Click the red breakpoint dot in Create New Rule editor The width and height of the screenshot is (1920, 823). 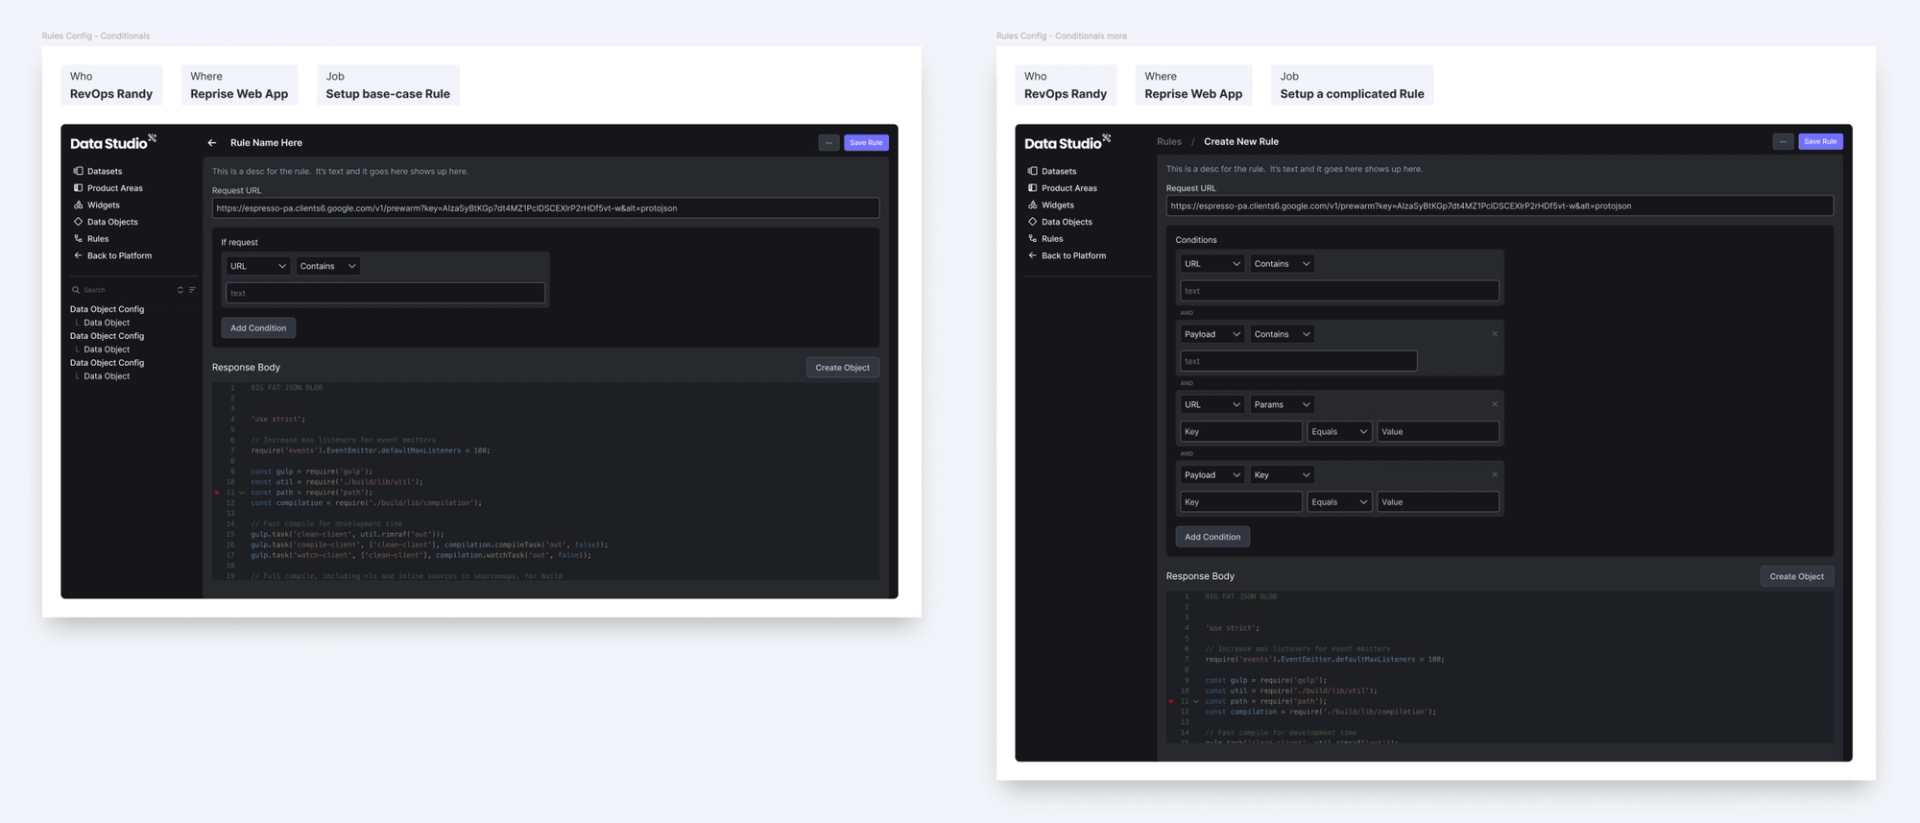(x=1171, y=701)
